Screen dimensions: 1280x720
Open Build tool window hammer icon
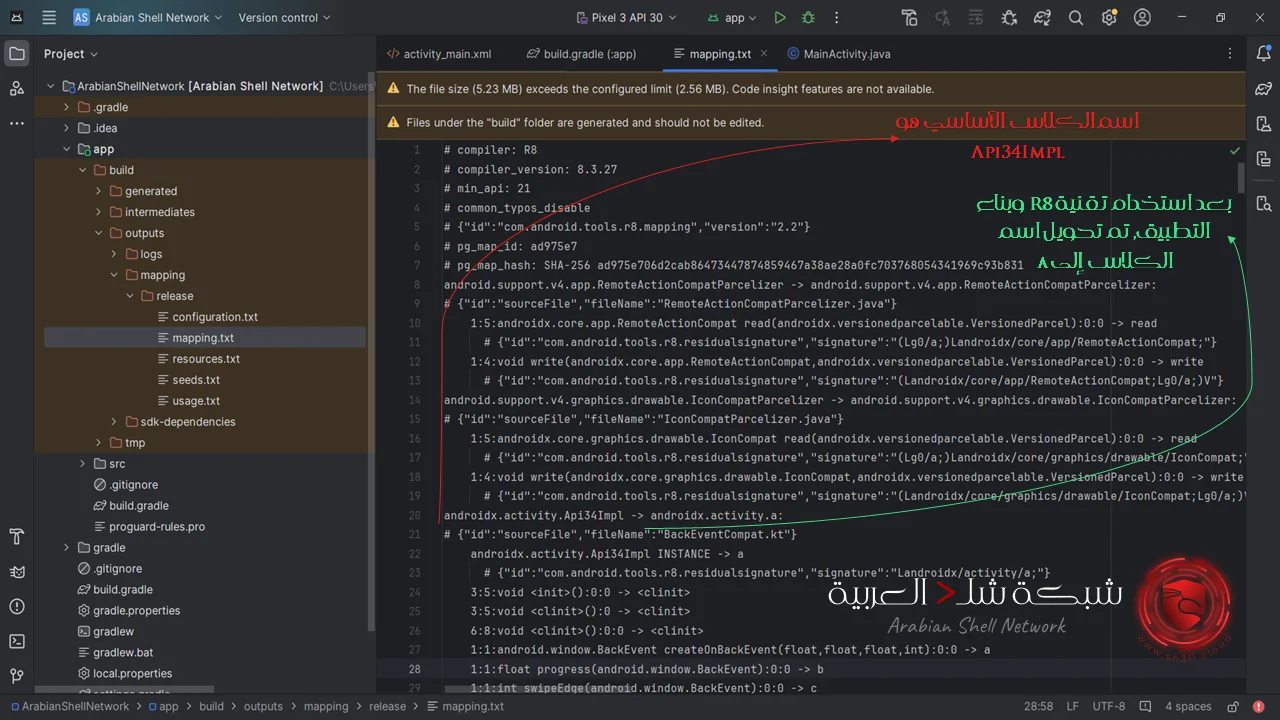16,537
